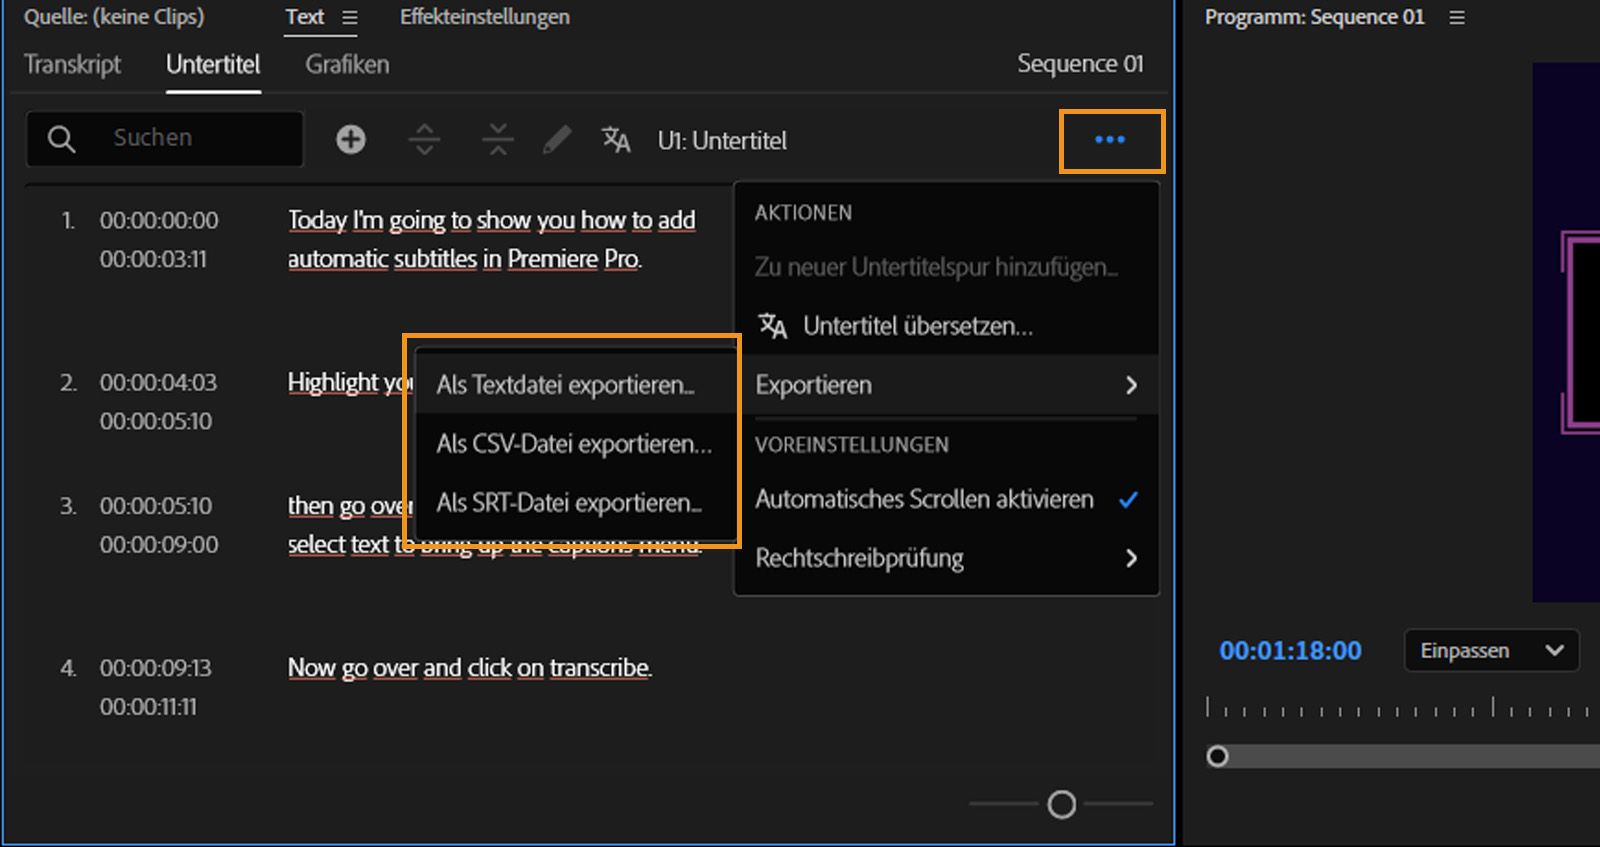This screenshot has height=847, width=1600.
Task: Choose Als CSV-Datei exportieren
Action: (574, 444)
